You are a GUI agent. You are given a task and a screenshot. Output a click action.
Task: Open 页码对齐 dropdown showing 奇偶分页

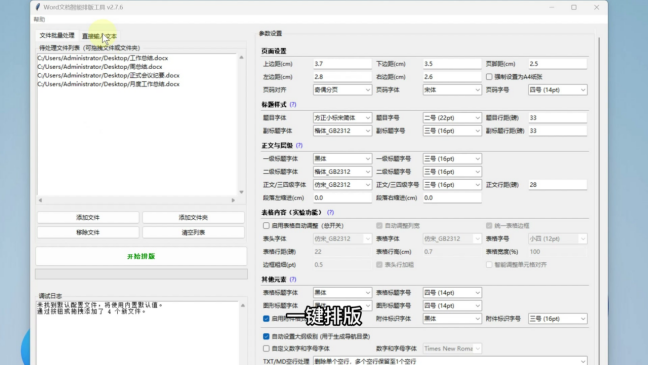(x=342, y=90)
